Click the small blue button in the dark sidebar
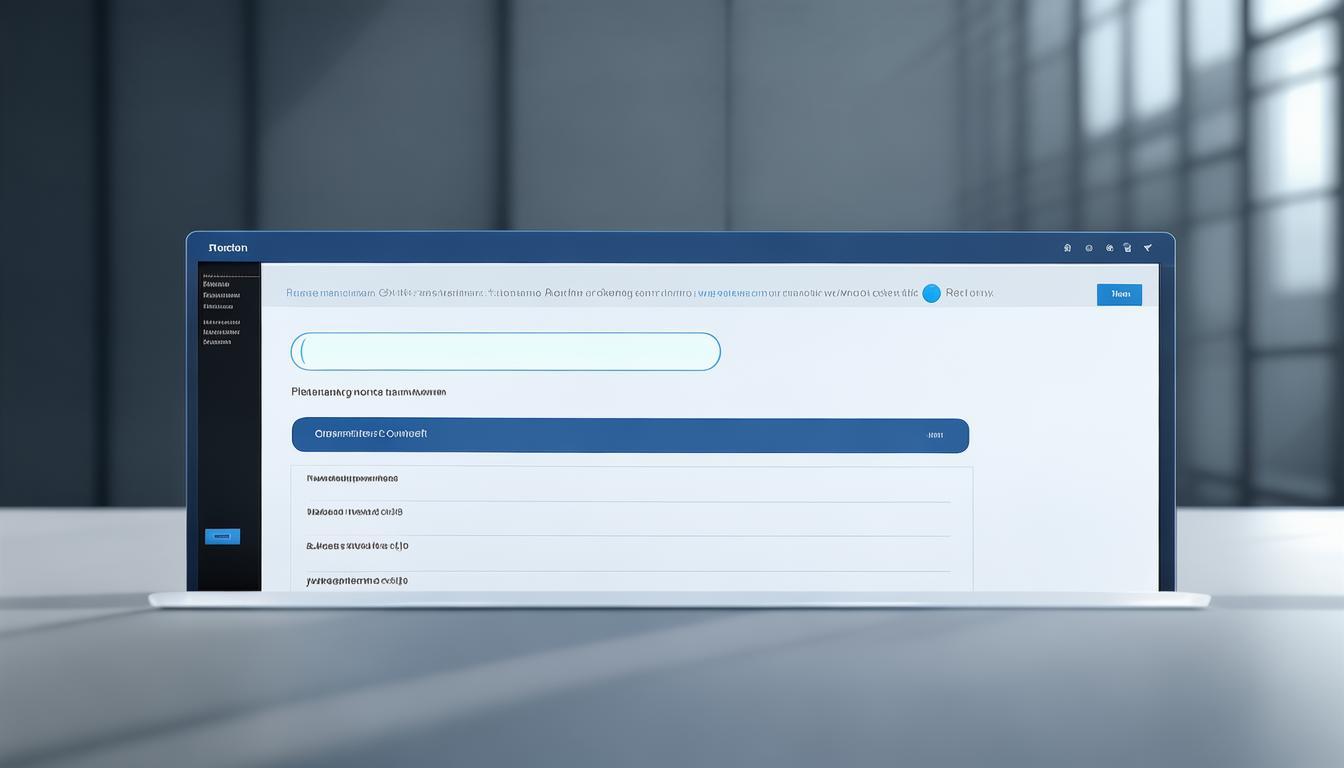Image resolution: width=1344 pixels, height=768 pixels. point(222,537)
